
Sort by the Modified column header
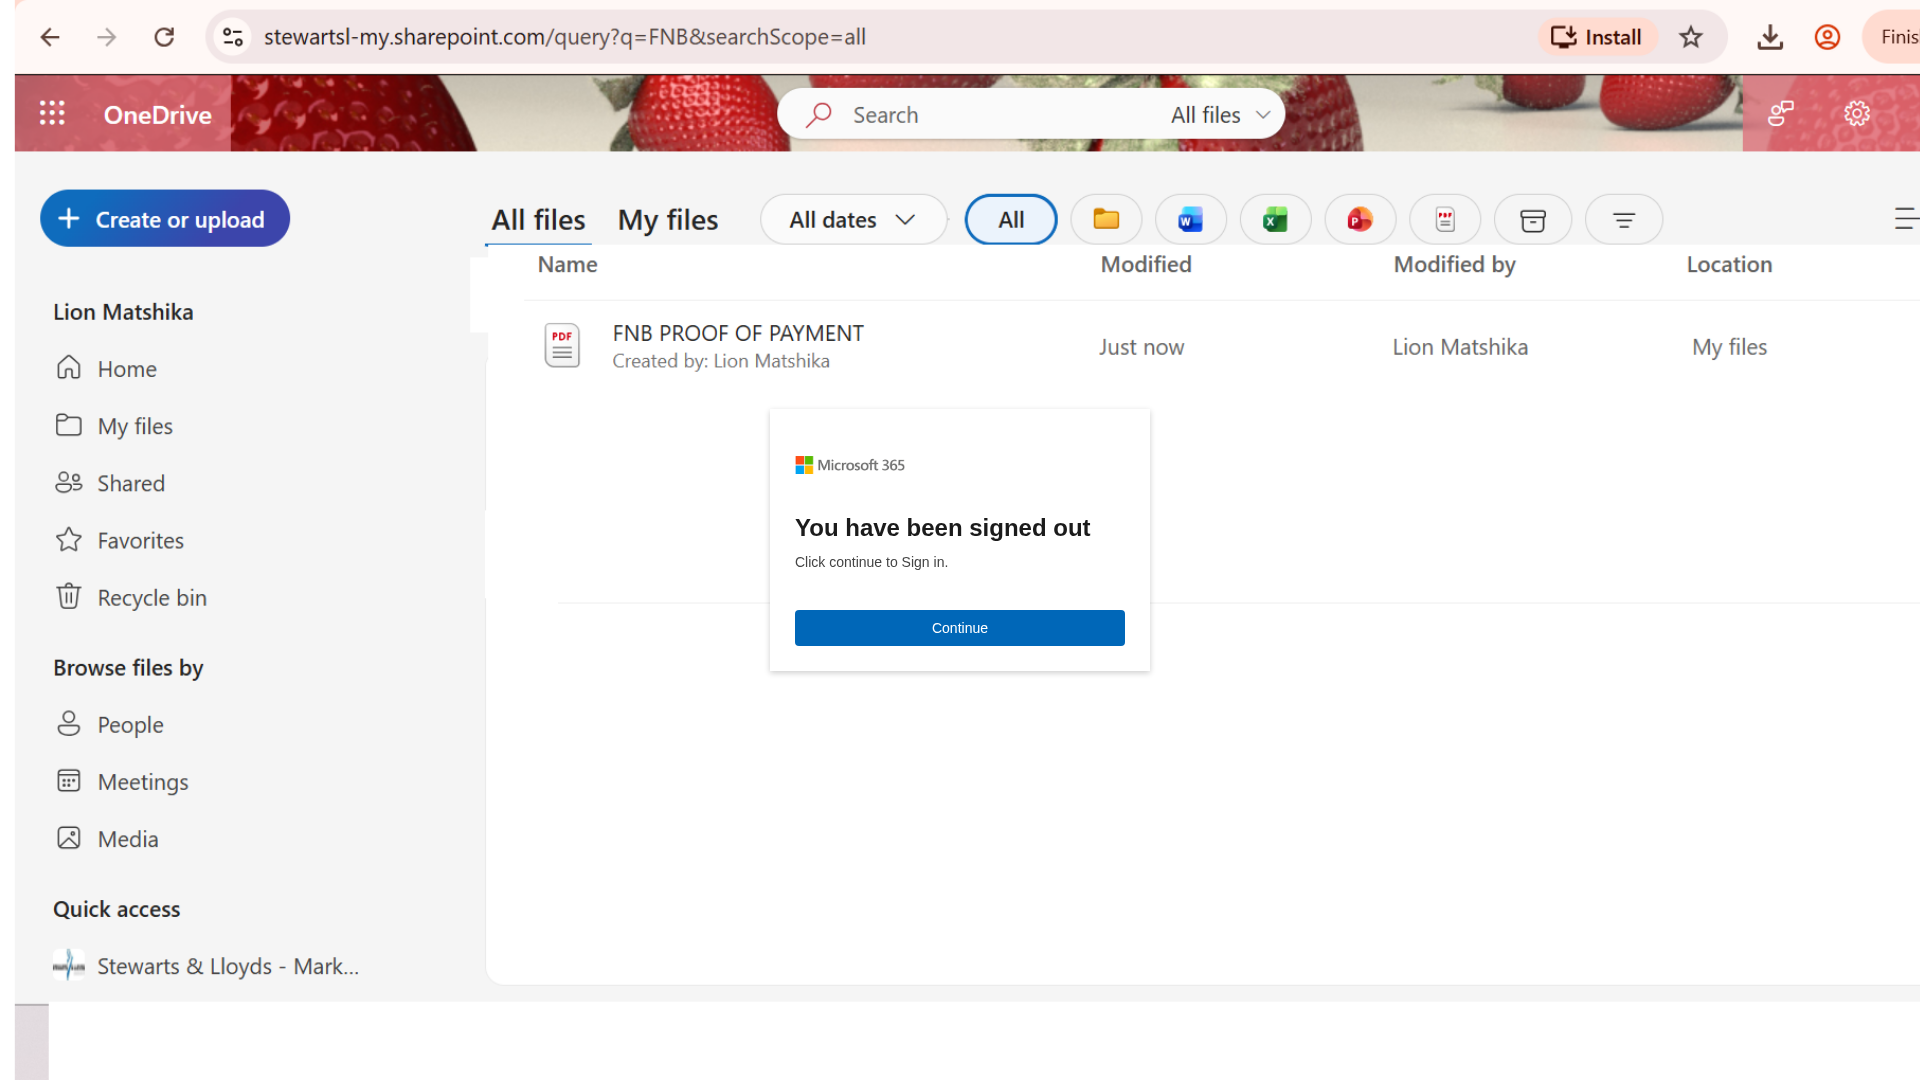[x=1146, y=265]
